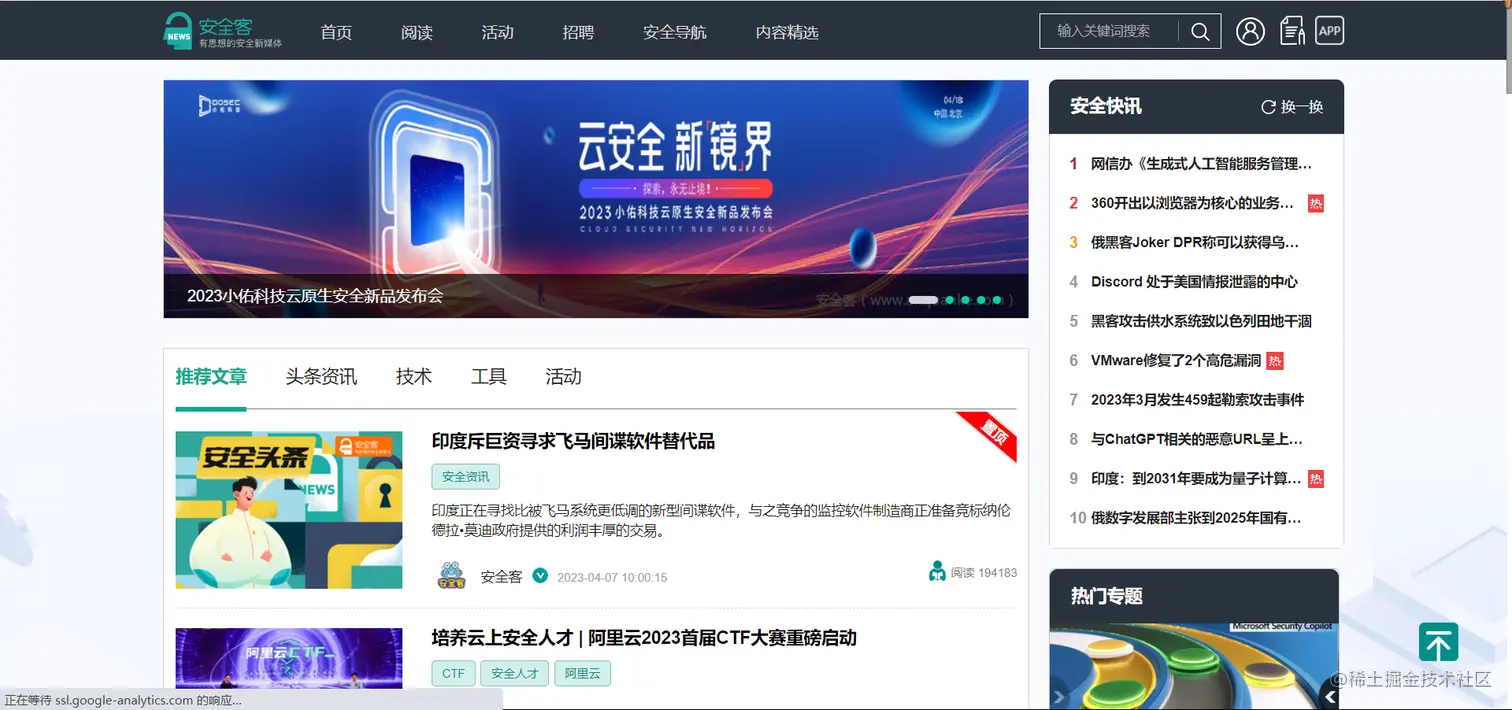Viewport: 1512px width, 710px height.
Task: Click the 阿里云 tag
Action: pos(582,673)
